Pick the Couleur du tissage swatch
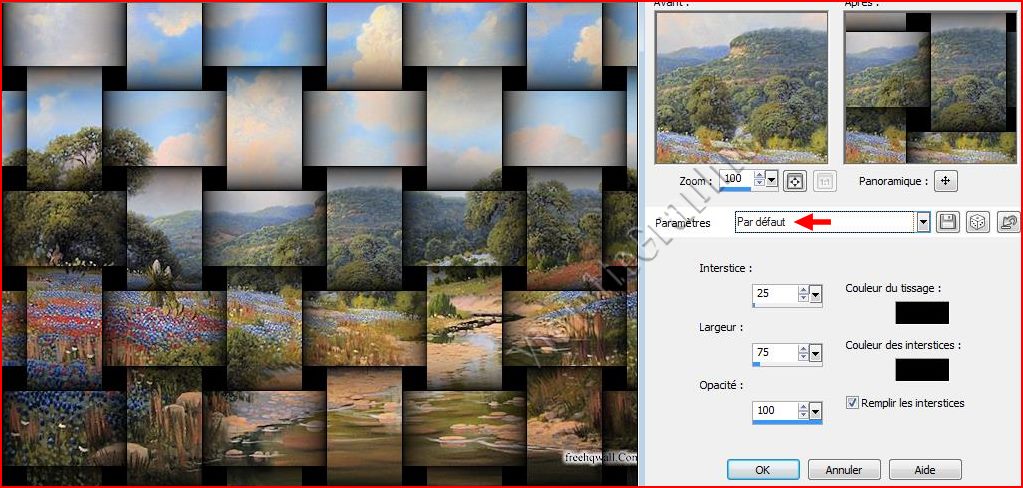This screenshot has width=1023, height=488. click(x=921, y=312)
